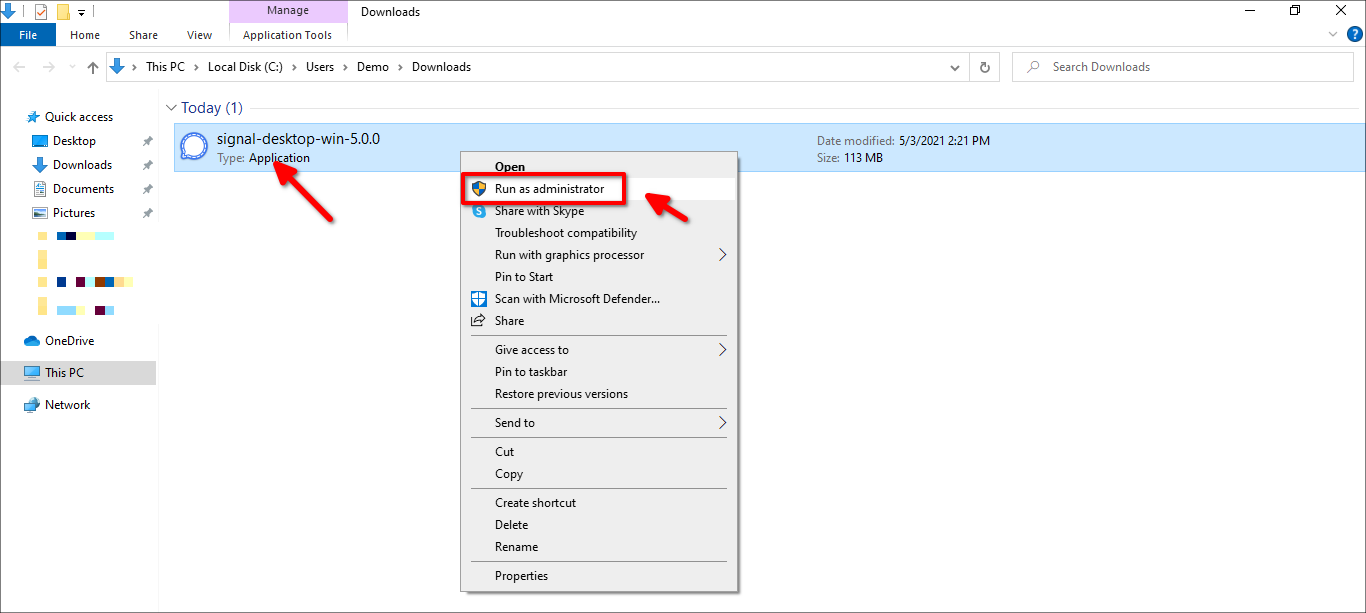The width and height of the screenshot is (1366, 613).
Task: Click Local Disk (C:) in the address bar
Action: click(x=245, y=67)
